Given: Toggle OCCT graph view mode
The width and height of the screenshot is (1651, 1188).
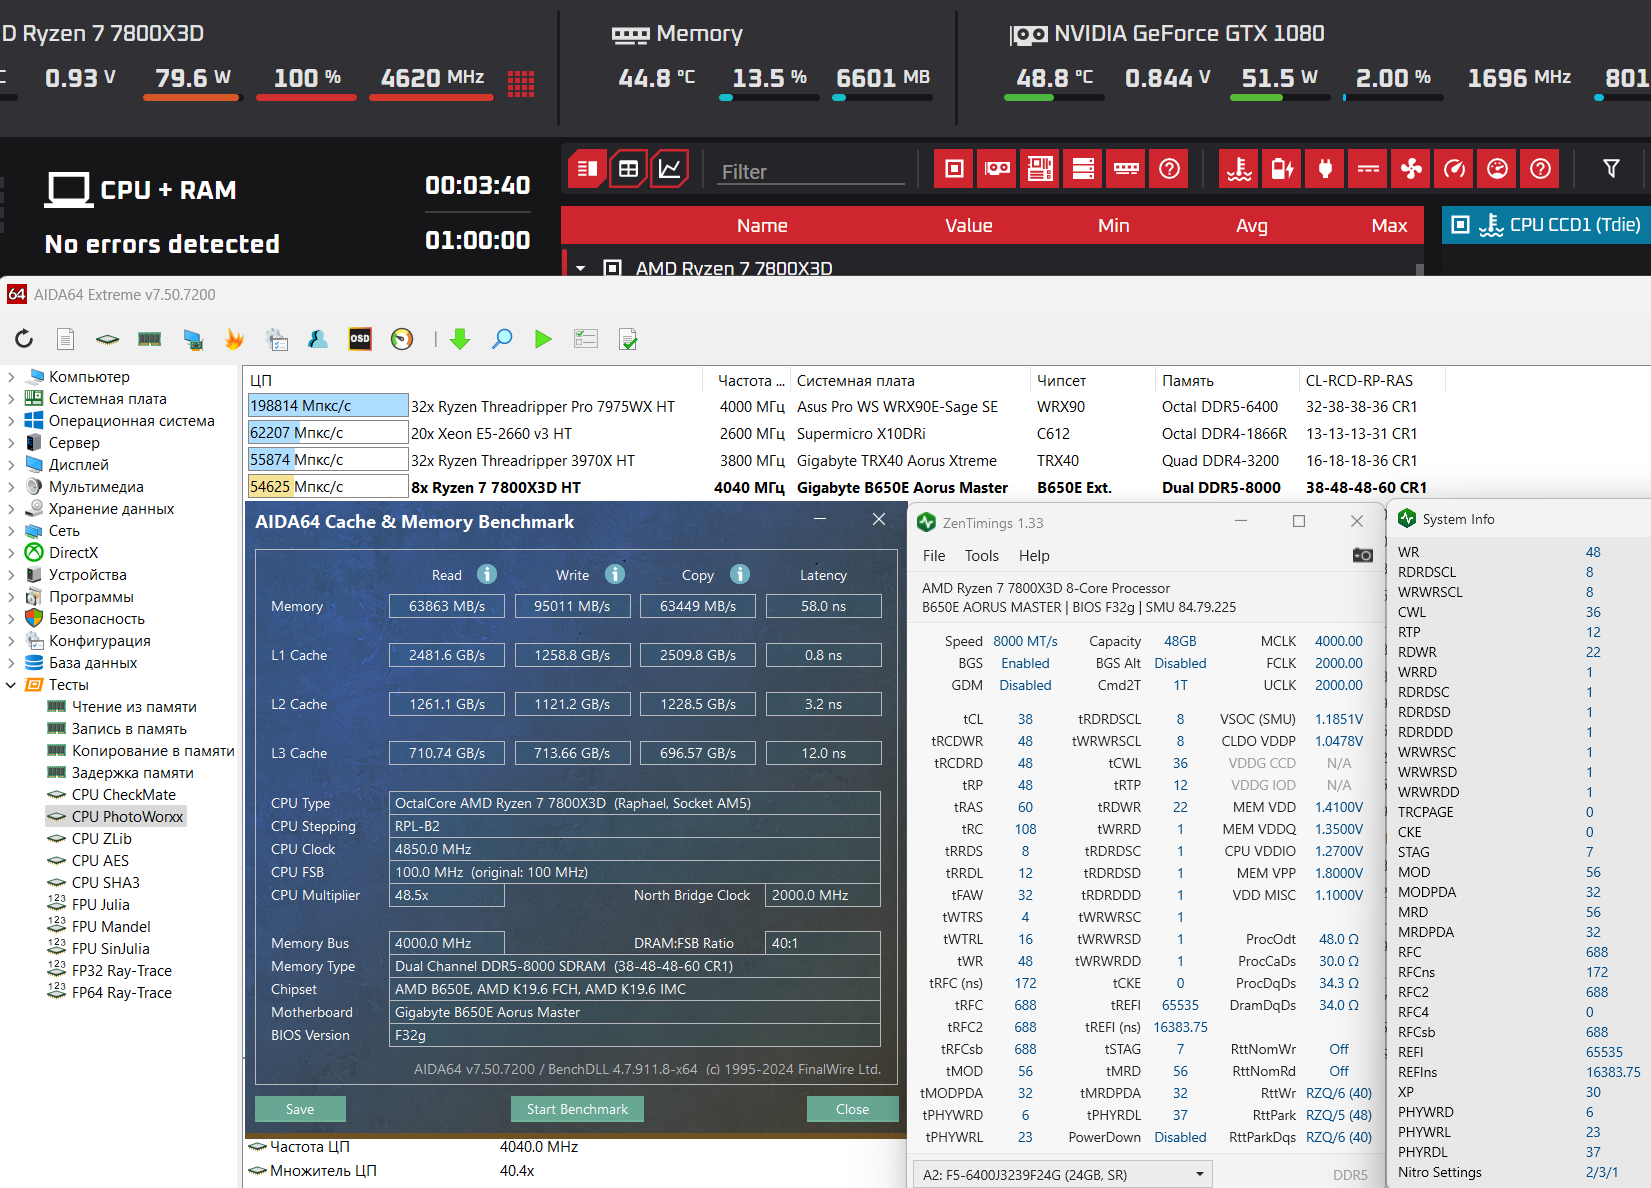Looking at the screenshot, I should click(x=669, y=168).
